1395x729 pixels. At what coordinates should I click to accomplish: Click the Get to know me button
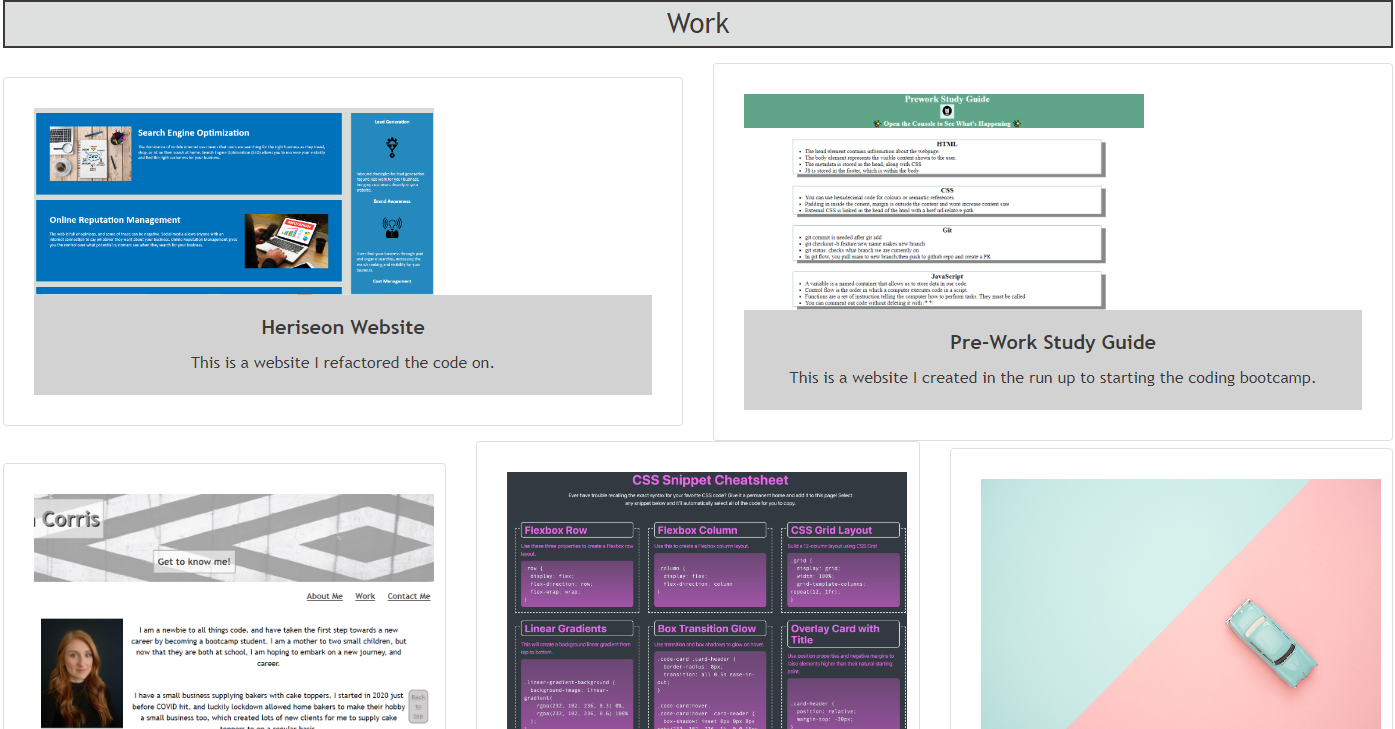pos(196,561)
